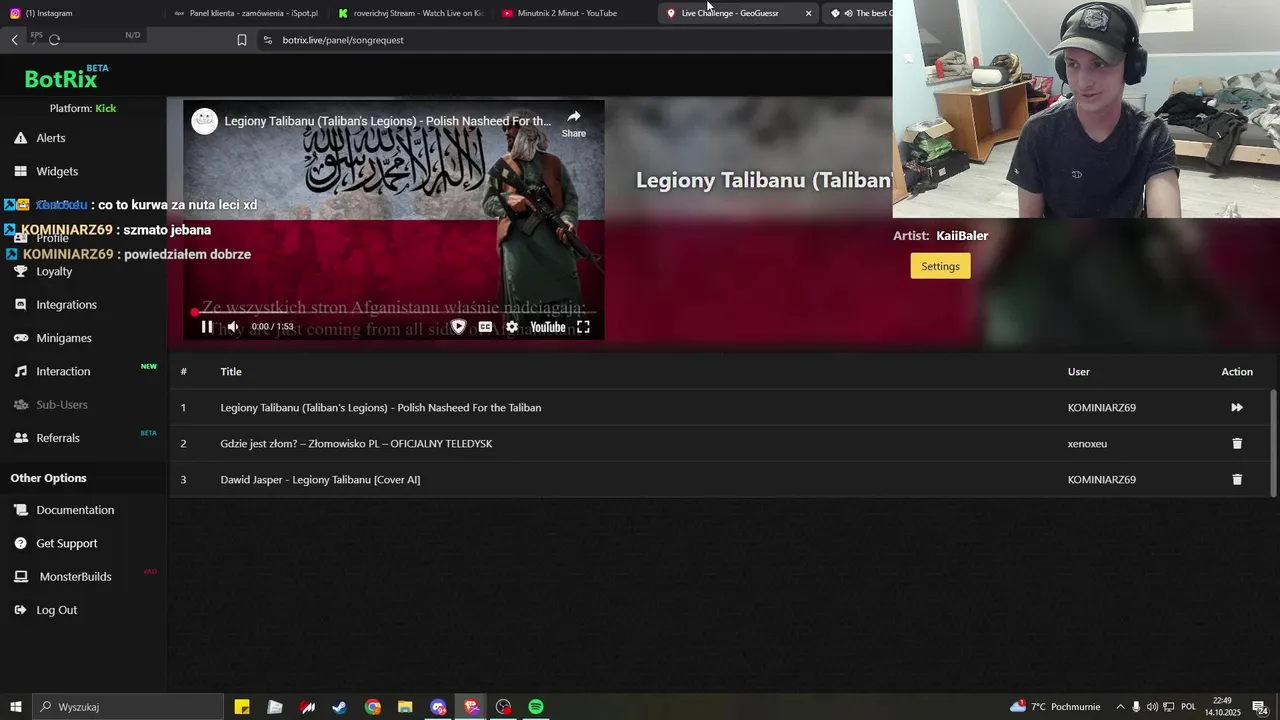Click the Kick platform label
1280x720 pixels.
click(106, 108)
